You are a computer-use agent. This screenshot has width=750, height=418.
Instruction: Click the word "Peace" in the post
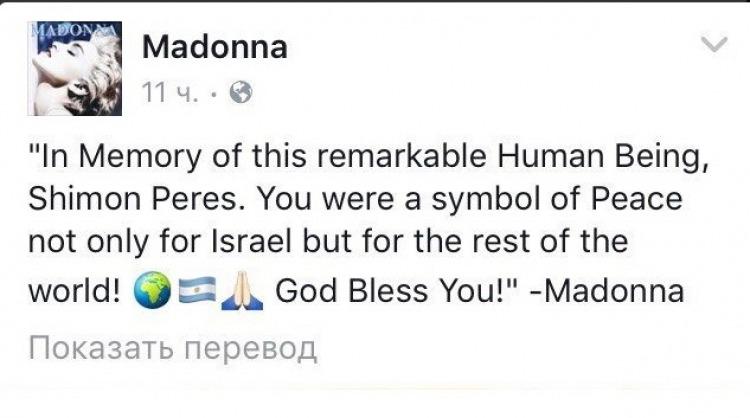coord(637,198)
